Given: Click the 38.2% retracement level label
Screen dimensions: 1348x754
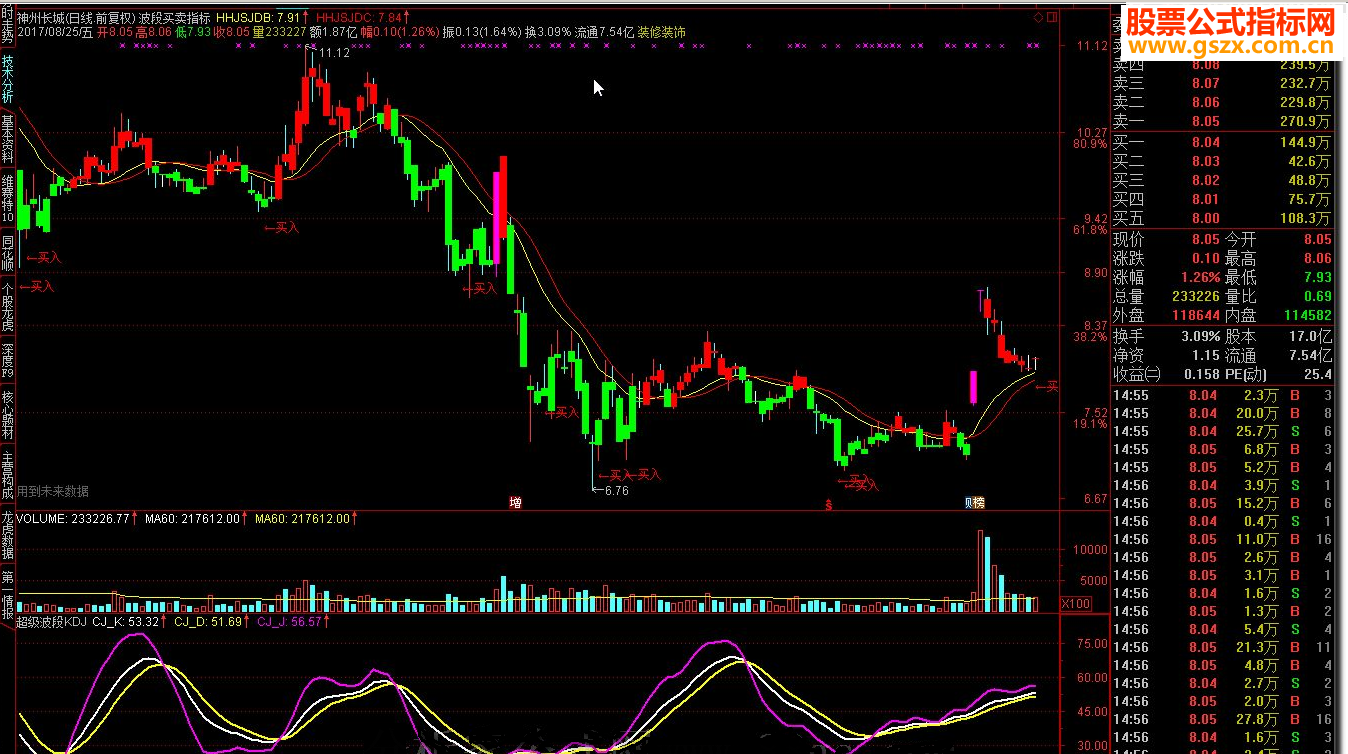Looking at the screenshot, I should click(1090, 338).
